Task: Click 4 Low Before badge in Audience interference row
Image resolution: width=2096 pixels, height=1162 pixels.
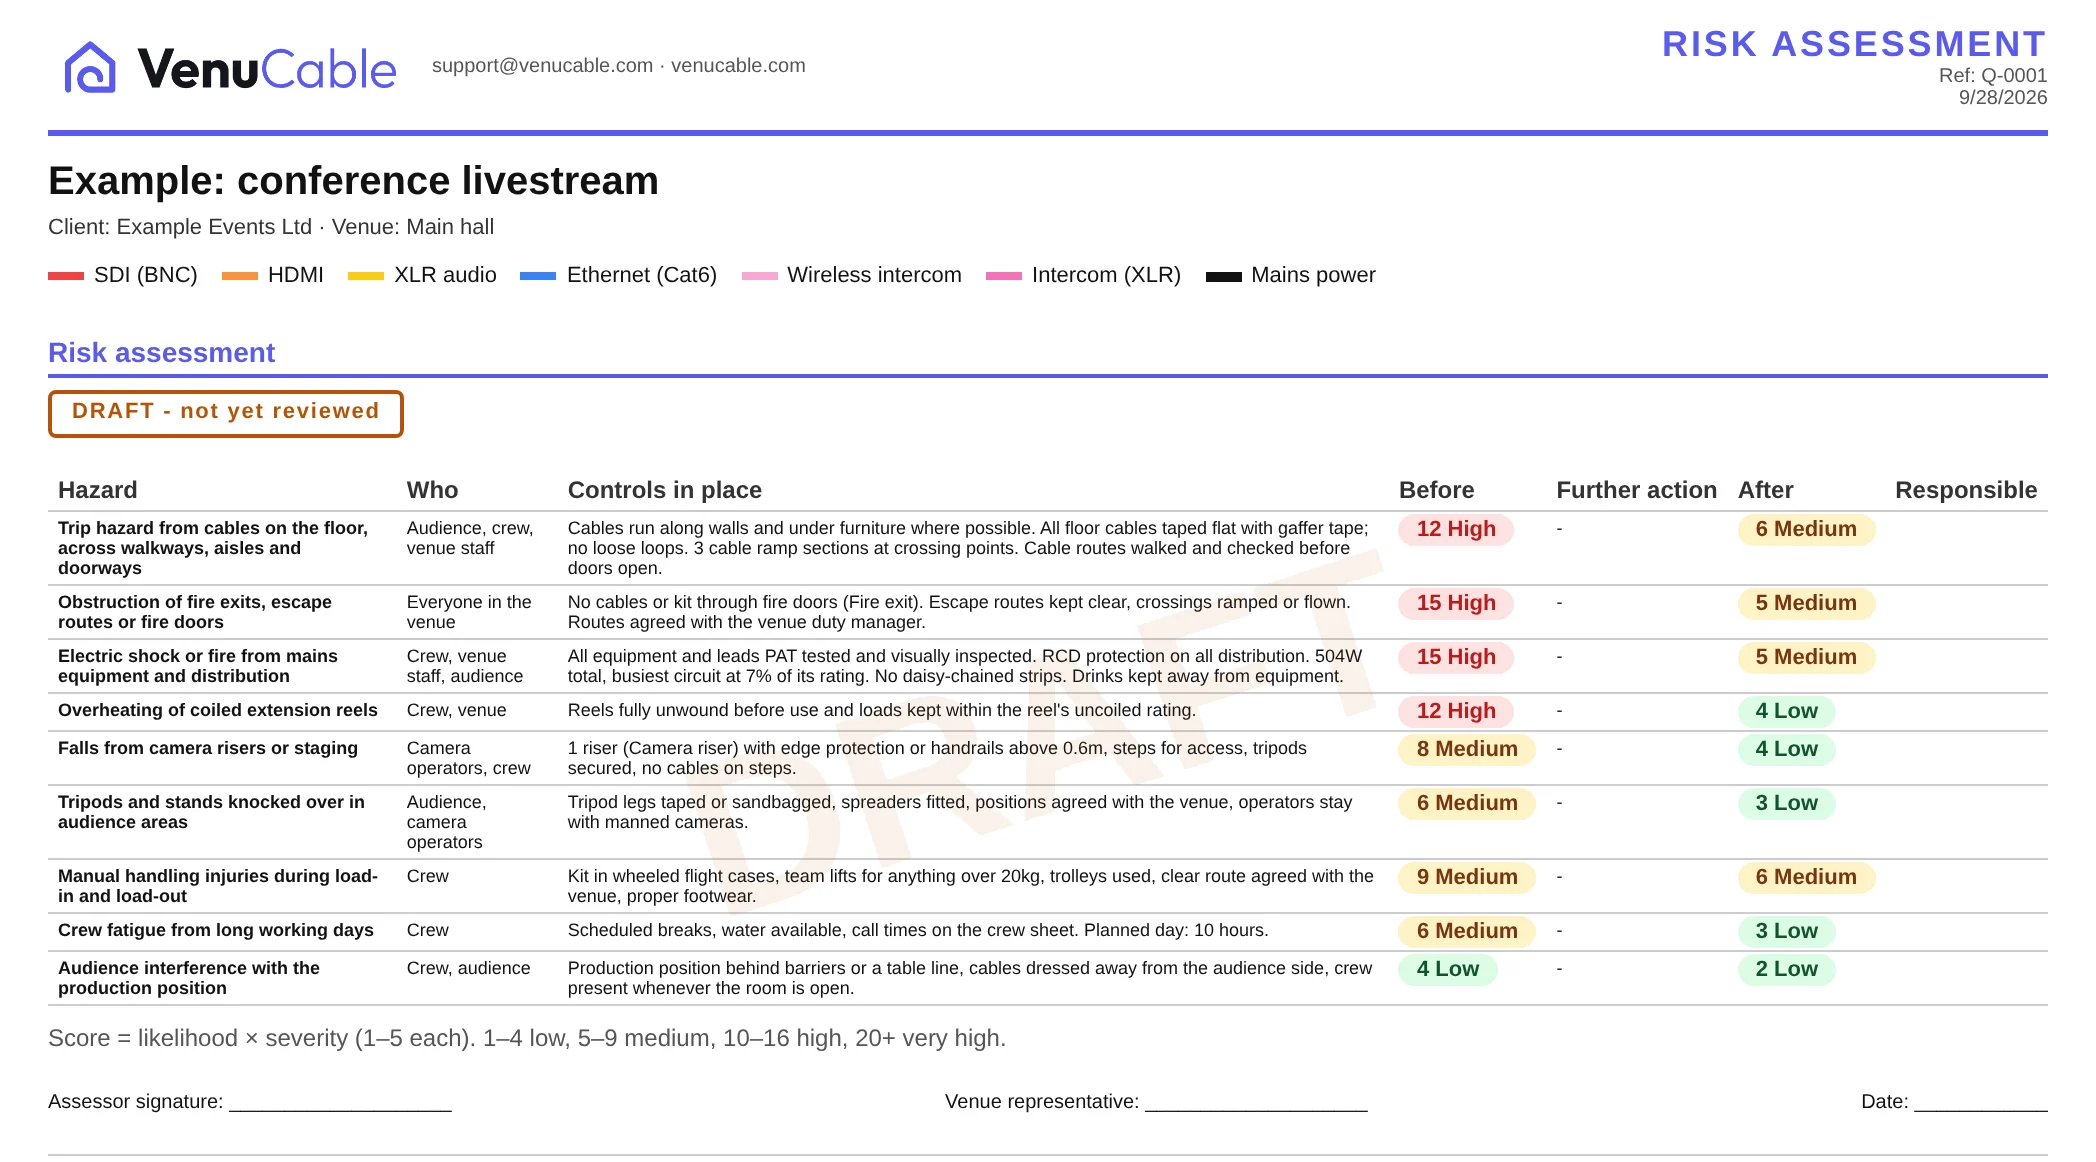Action: (1448, 970)
